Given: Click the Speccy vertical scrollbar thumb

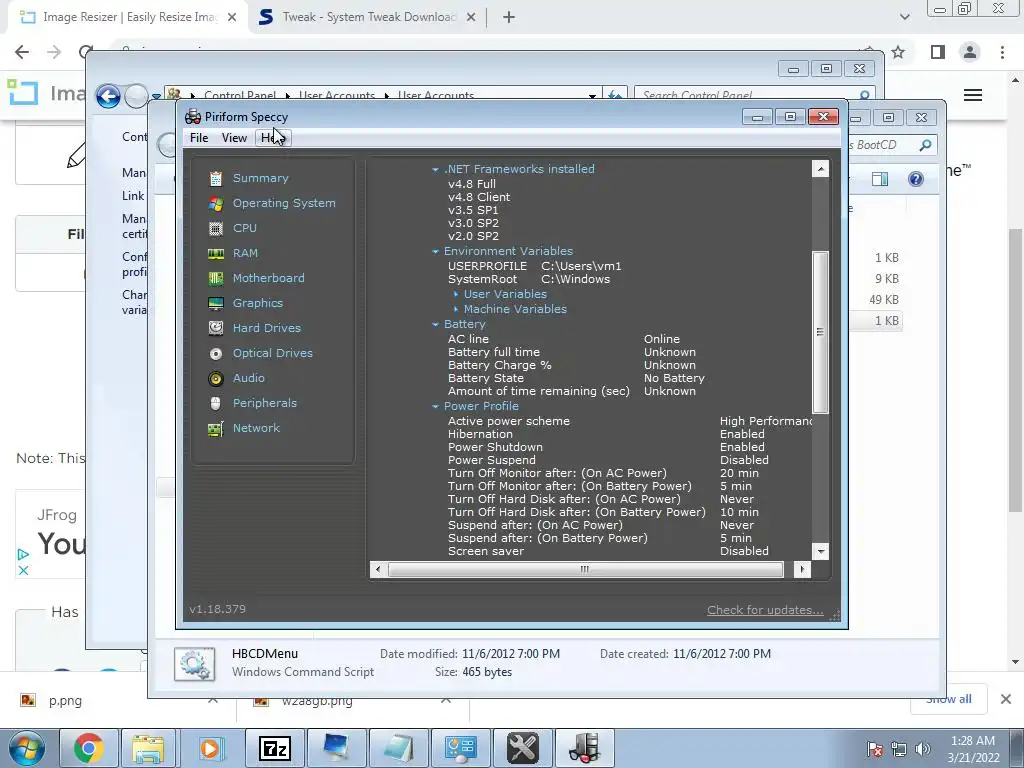Looking at the screenshot, I should coord(820,332).
